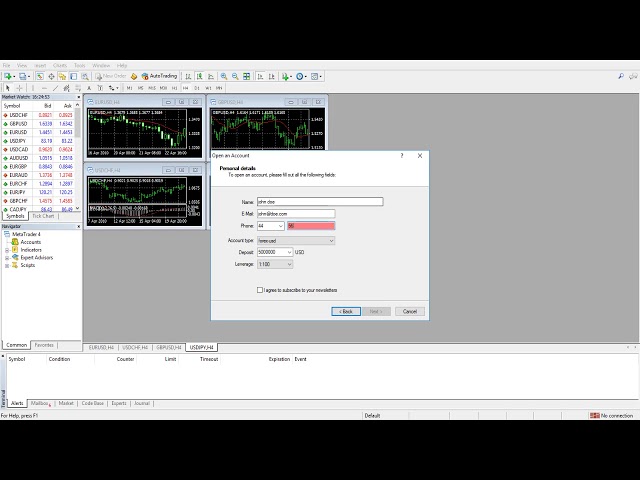
Task: Click the red highlighted phone number field
Action: pos(310,226)
